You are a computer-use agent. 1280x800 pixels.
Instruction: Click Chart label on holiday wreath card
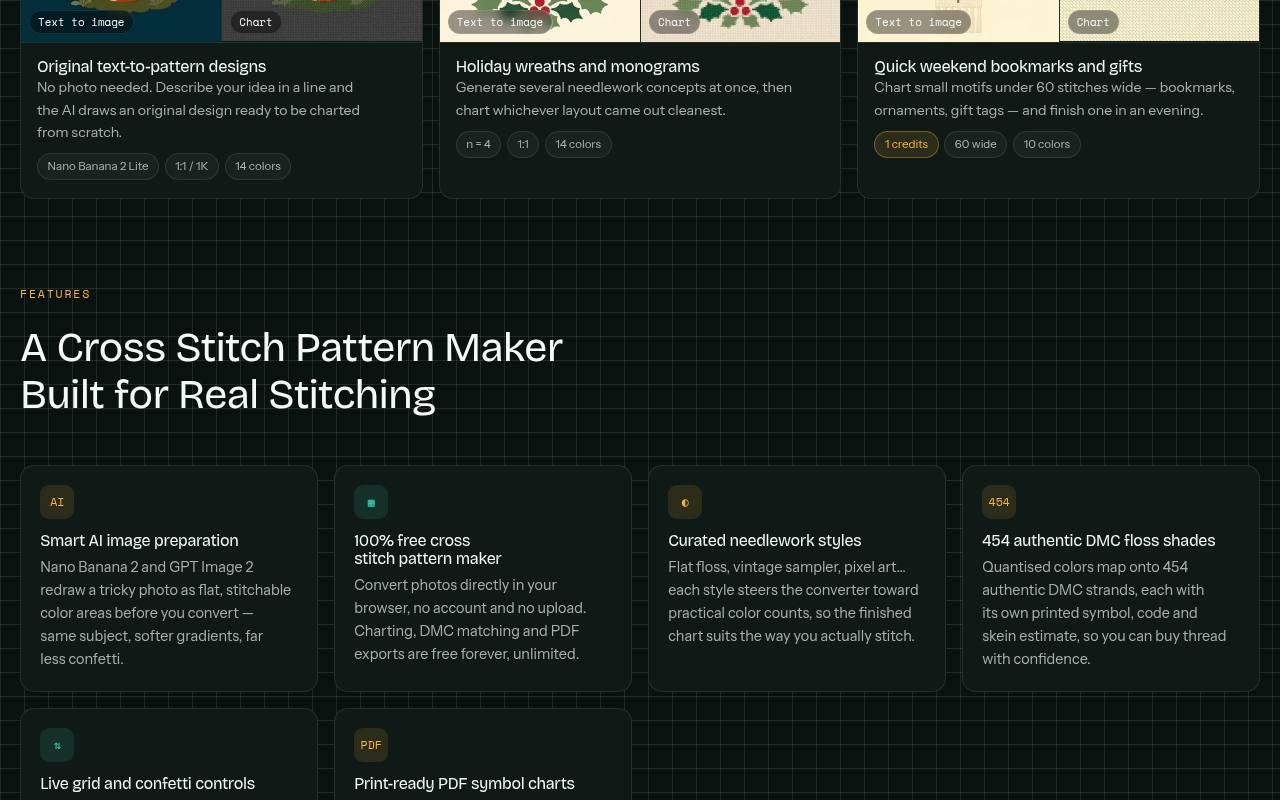pyautogui.click(x=674, y=22)
